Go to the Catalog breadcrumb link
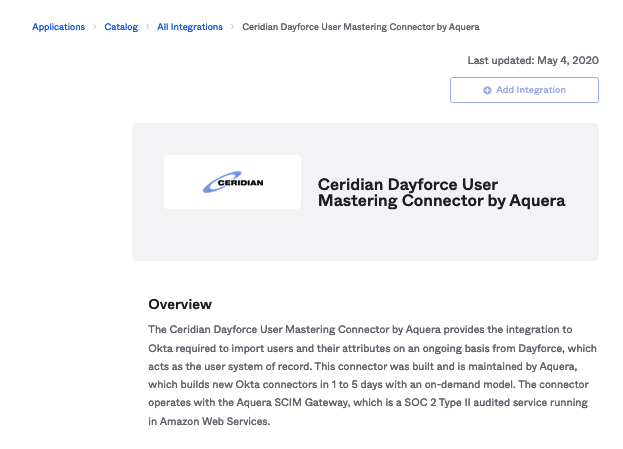The width and height of the screenshot is (623, 449). 121,27
